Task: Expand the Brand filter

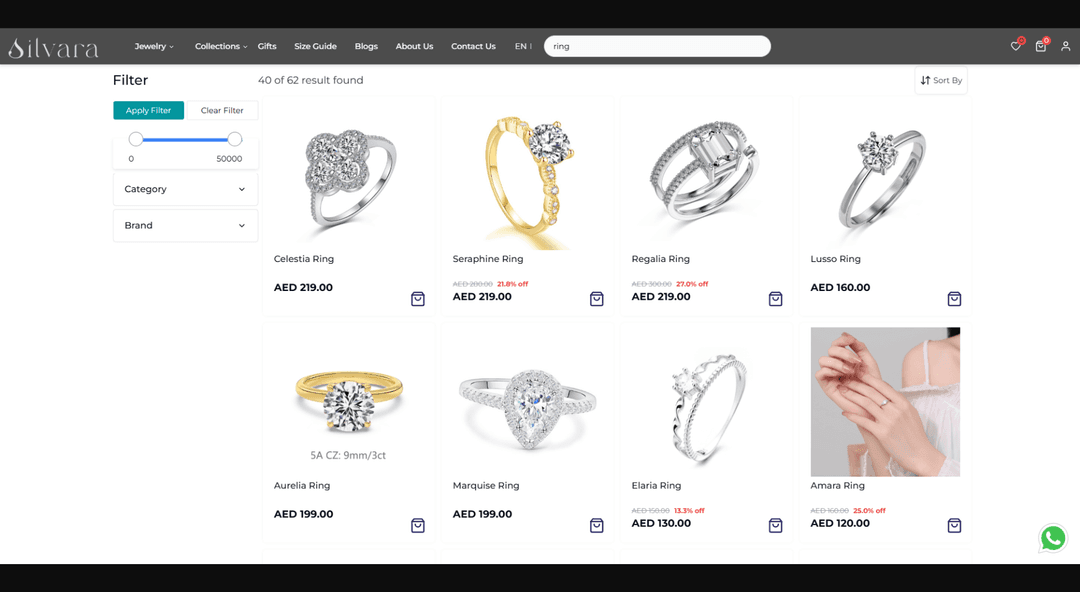Action: tap(185, 225)
